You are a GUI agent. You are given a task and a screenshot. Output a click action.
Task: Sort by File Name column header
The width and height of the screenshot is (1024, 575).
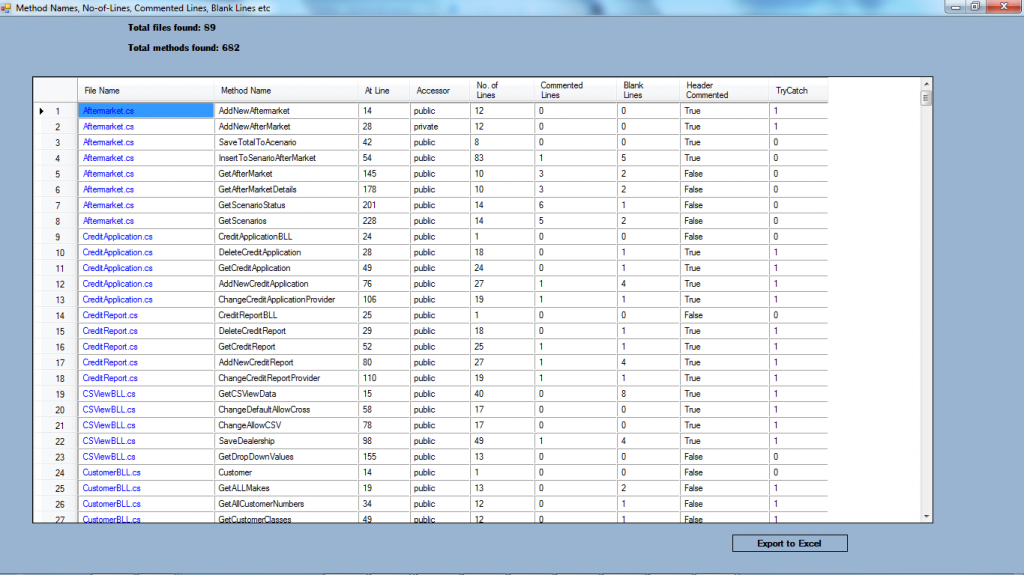tap(146, 90)
